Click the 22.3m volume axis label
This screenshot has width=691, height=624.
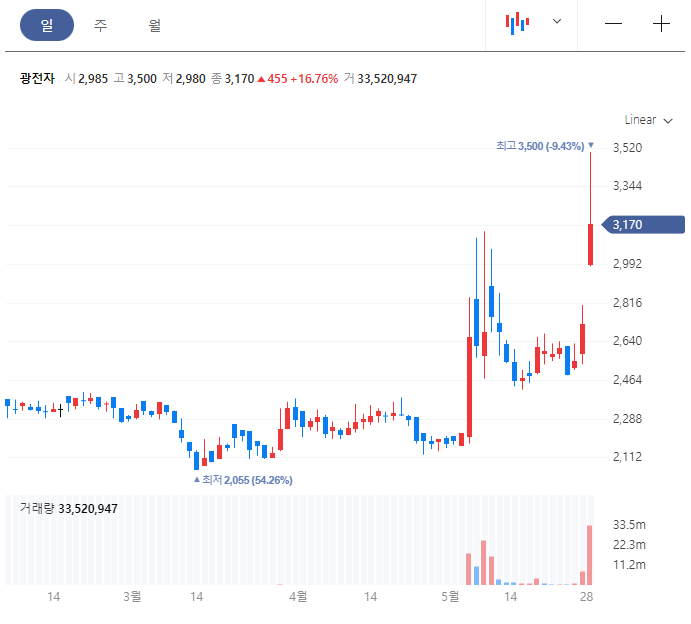tap(629, 545)
